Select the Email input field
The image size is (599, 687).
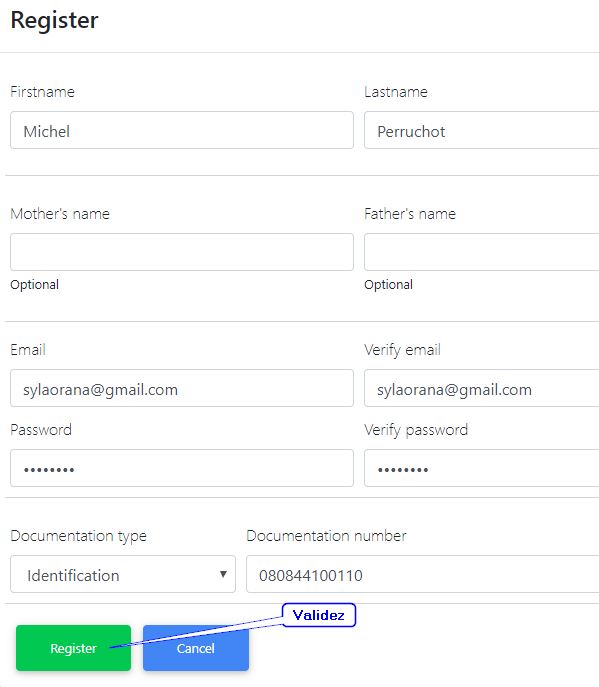182,388
